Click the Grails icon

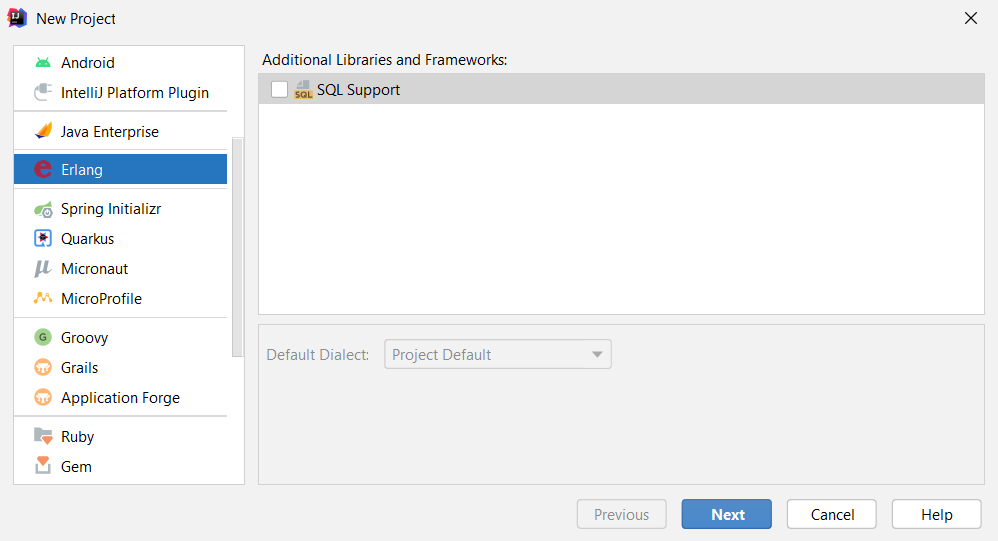coord(43,367)
